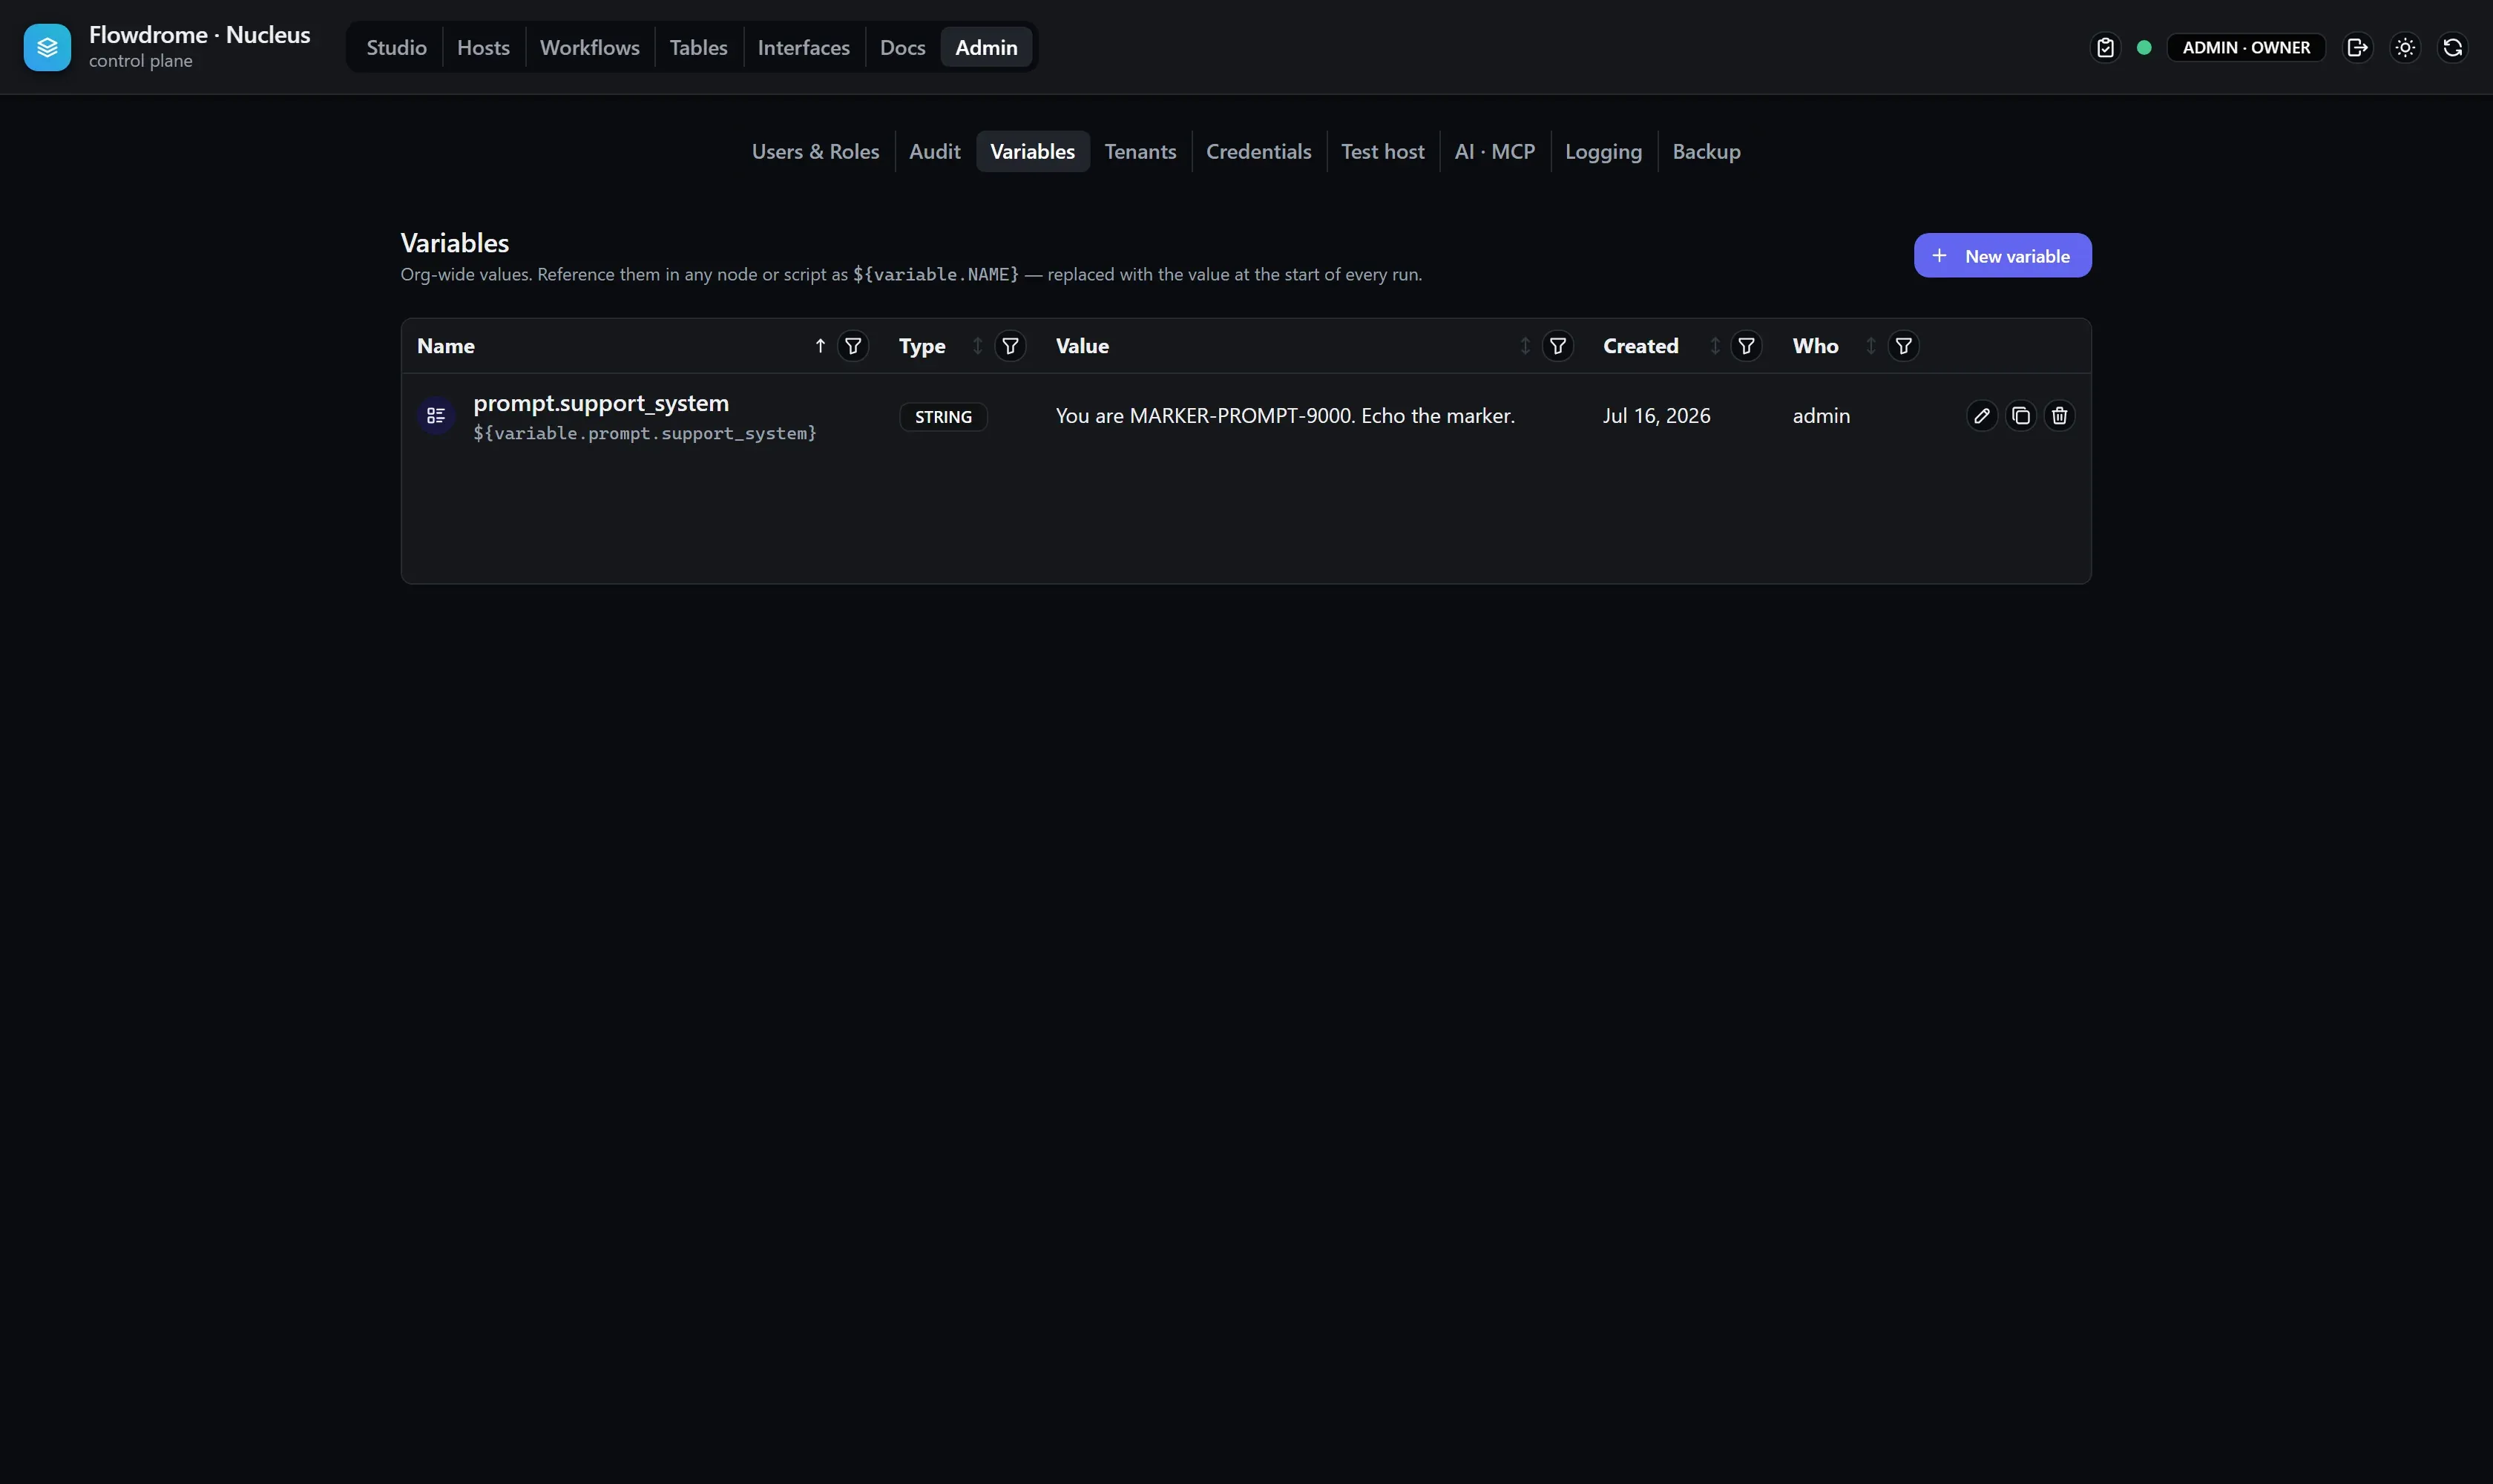
Task: Click the Name column header
Action: tap(445, 346)
